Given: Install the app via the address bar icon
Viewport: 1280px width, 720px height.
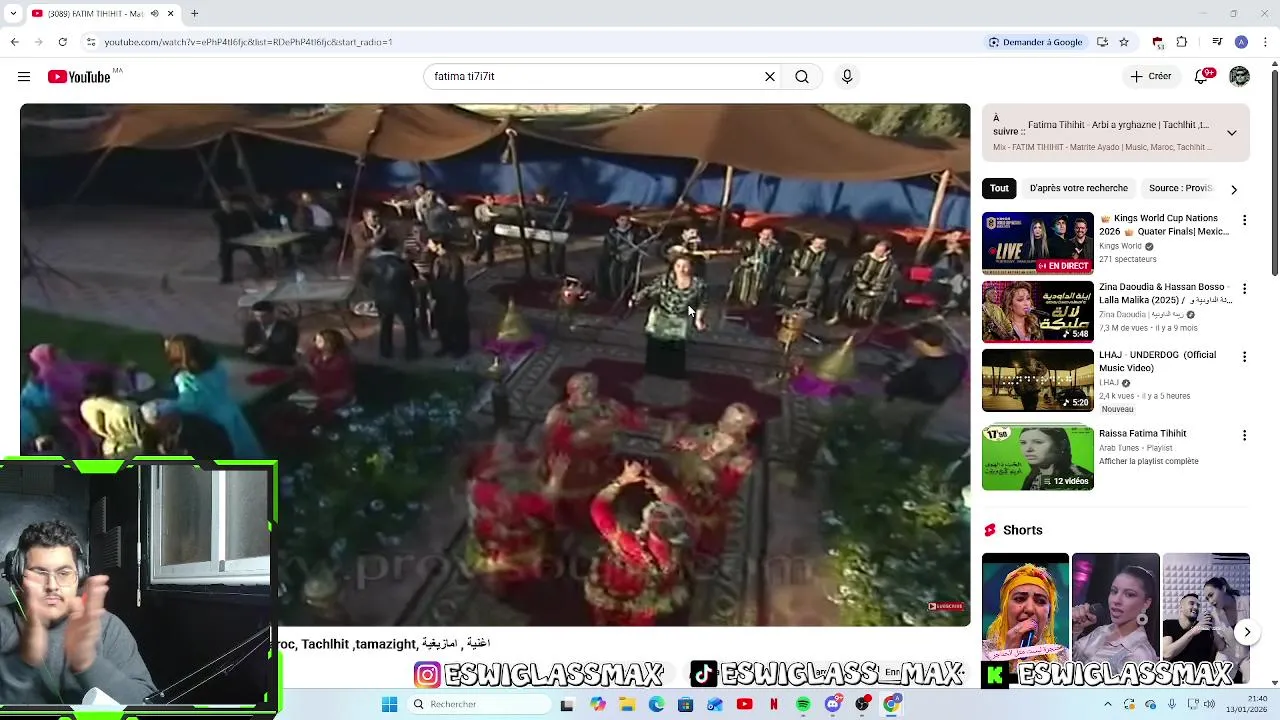Looking at the screenshot, I should 1102,42.
